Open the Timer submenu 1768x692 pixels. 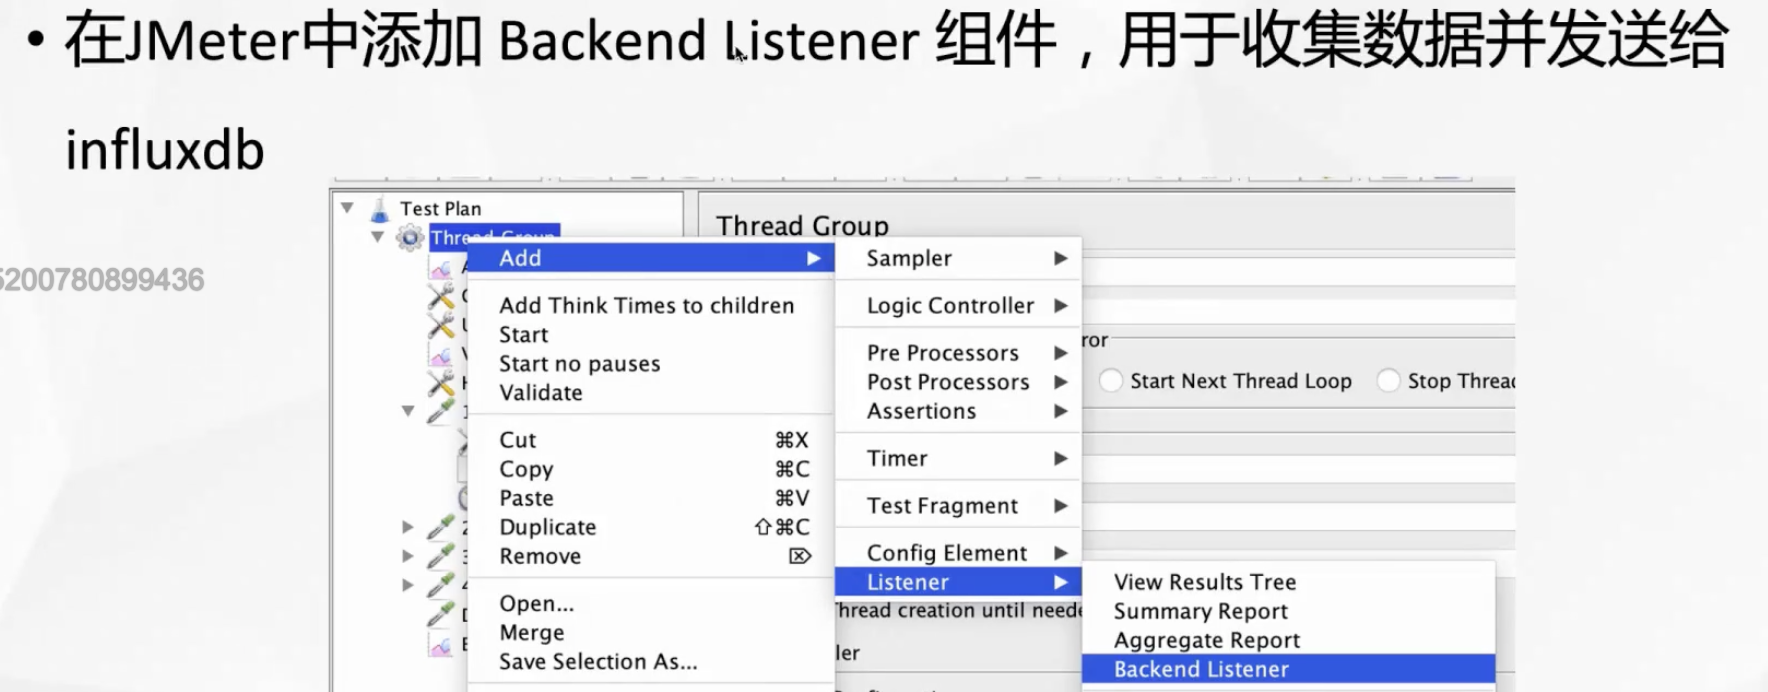pos(958,458)
